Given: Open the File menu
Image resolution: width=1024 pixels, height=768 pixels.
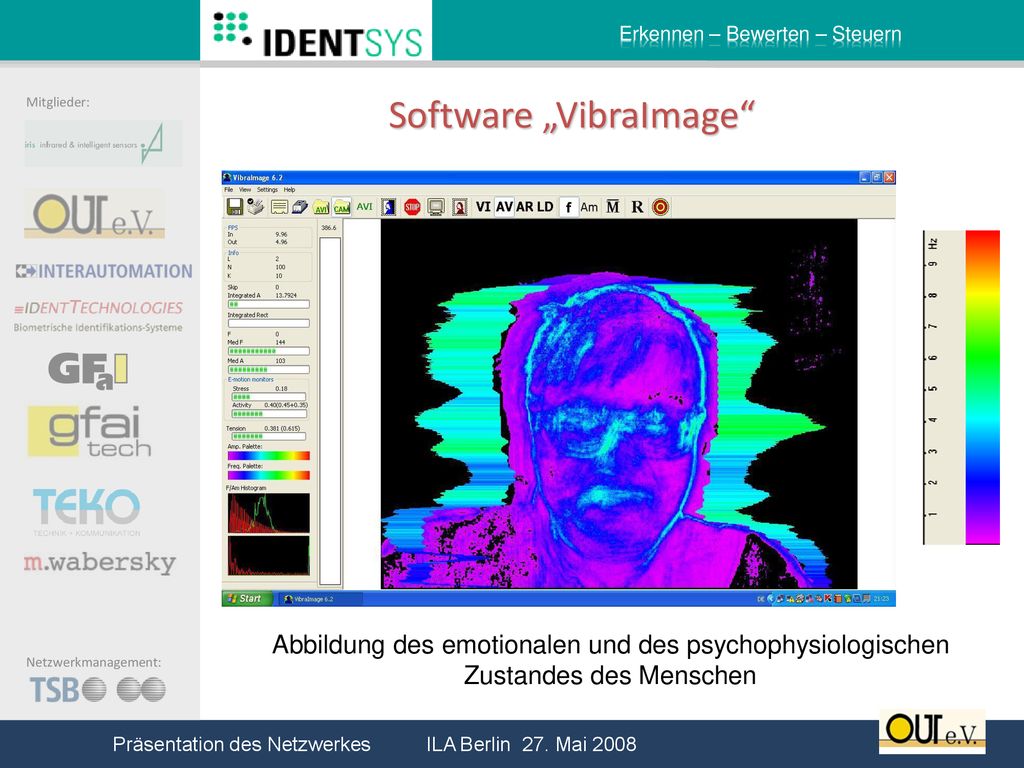Looking at the screenshot, I should coord(229,189).
